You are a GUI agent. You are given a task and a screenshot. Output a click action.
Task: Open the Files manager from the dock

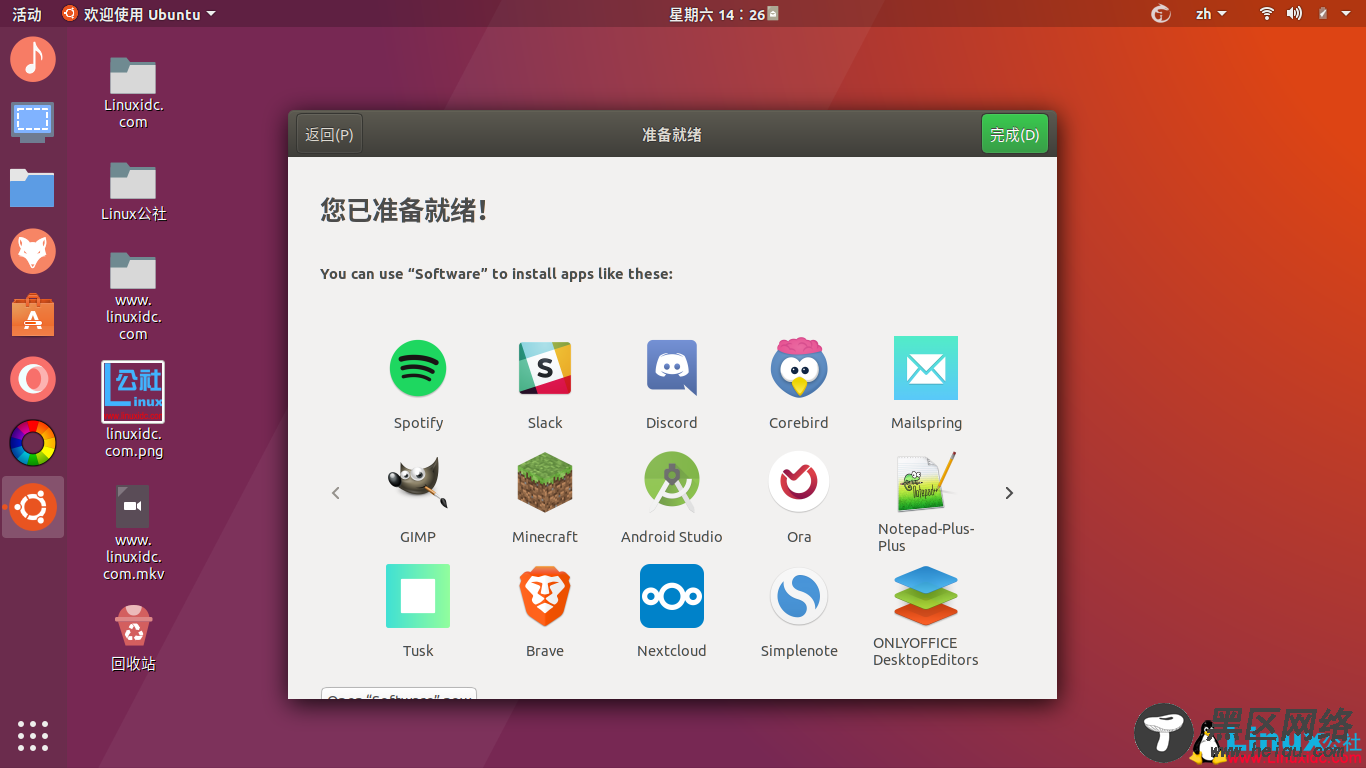coord(33,187)
